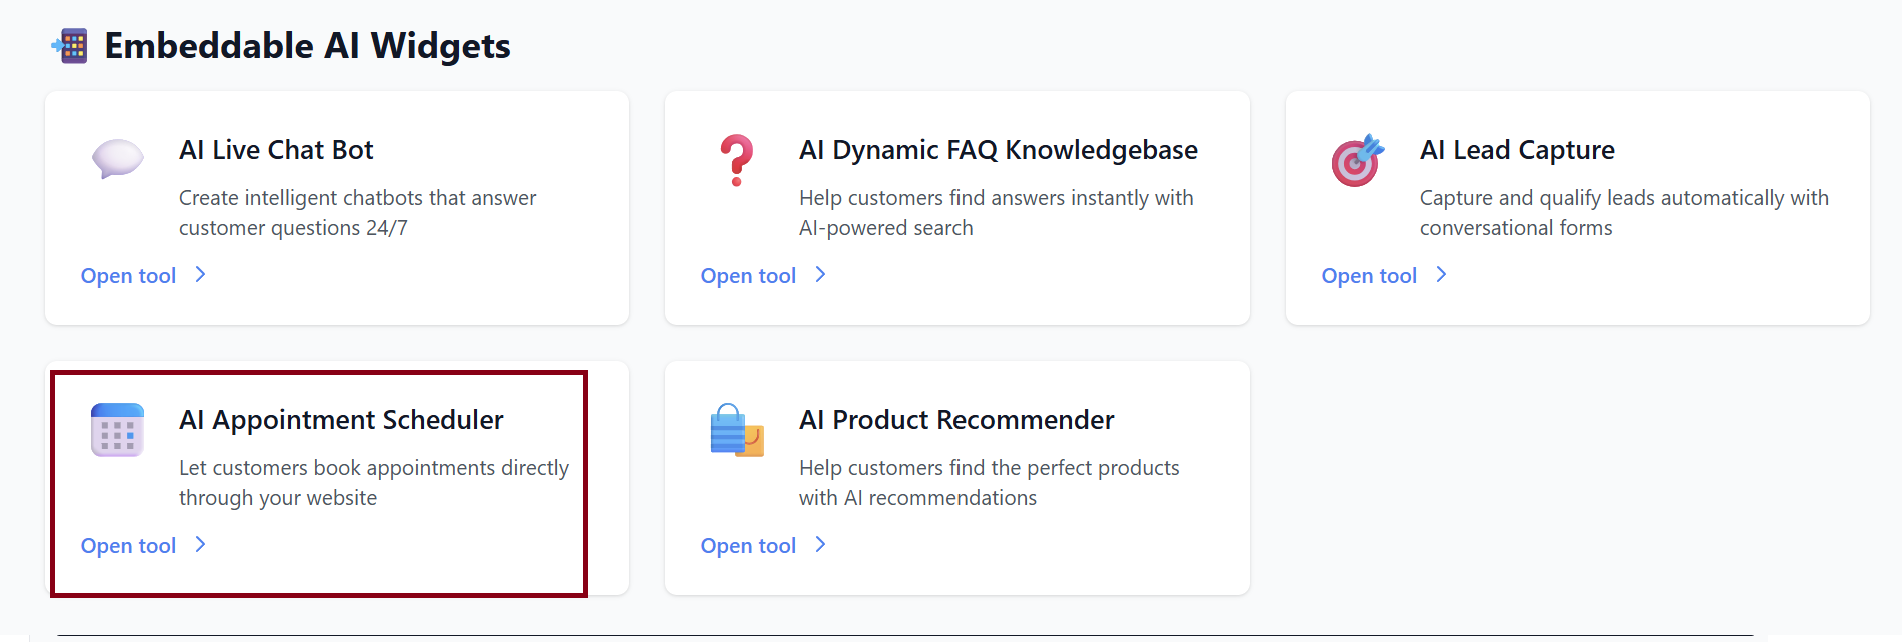This screenshot has height=642, width=1902.
Task: Click chevron arrow beside Lead Capture's Open tool
Action: (x=1442, y=275)
